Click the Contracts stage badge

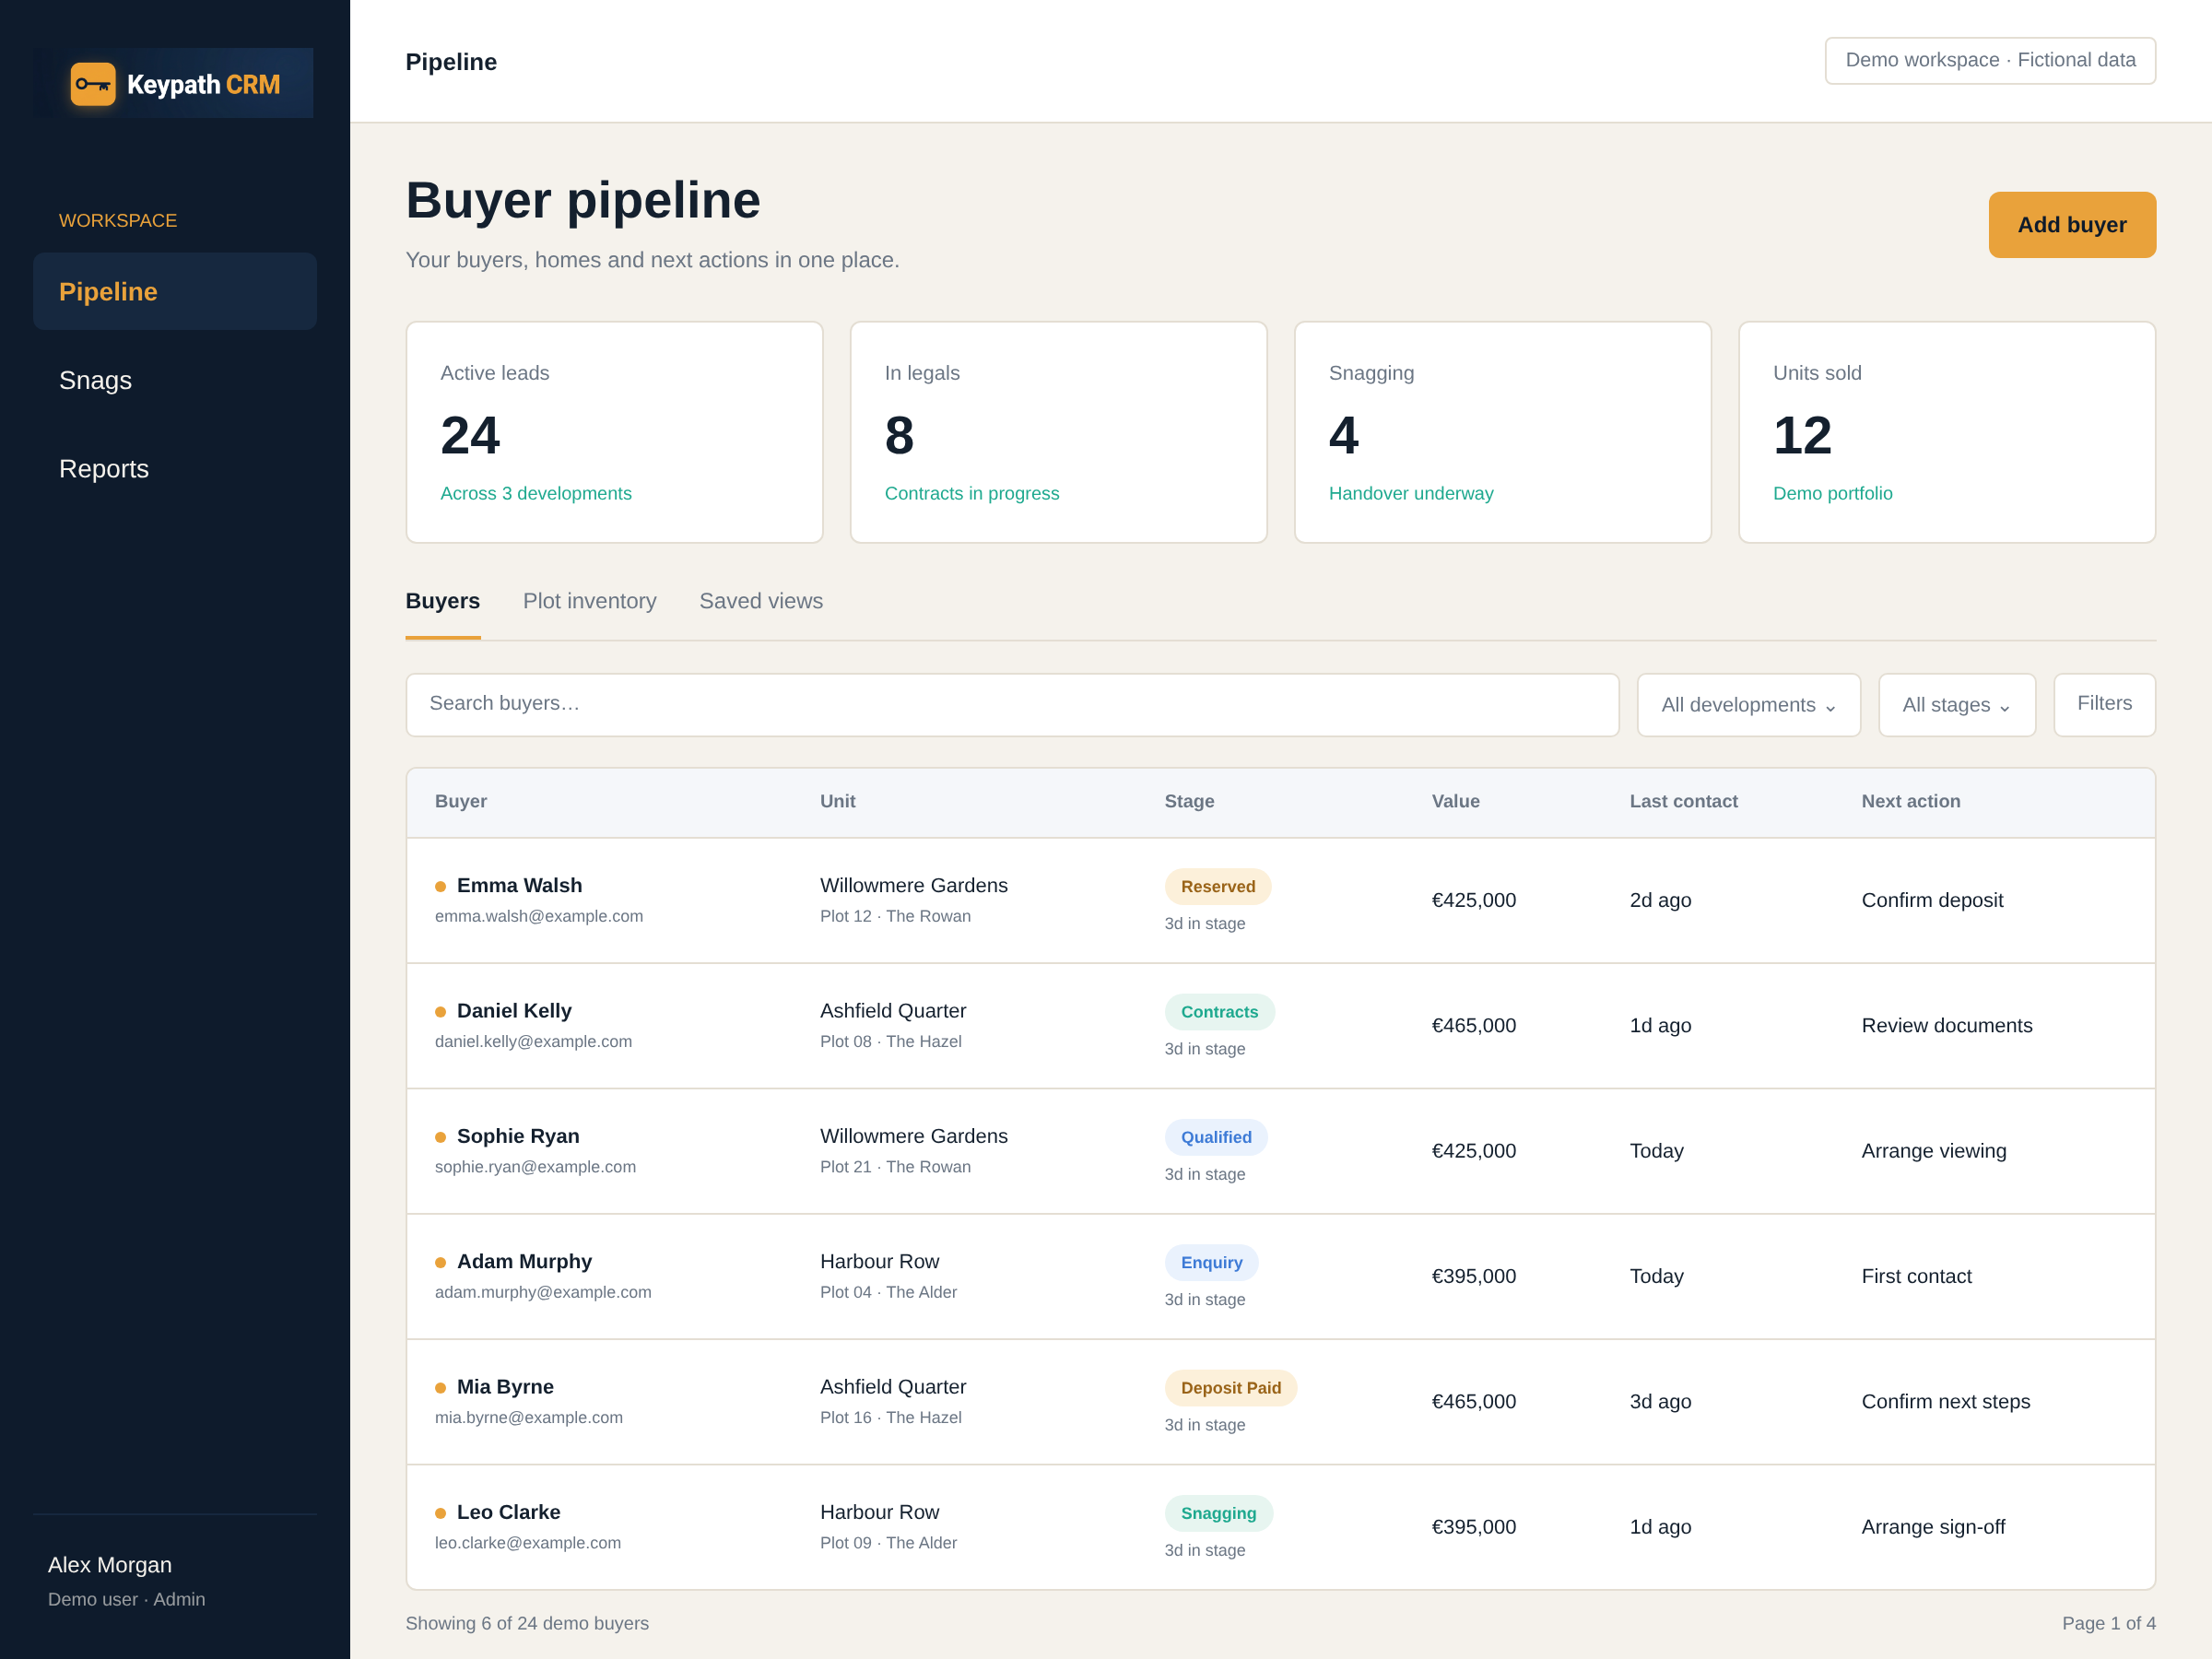point(1219,1012)
